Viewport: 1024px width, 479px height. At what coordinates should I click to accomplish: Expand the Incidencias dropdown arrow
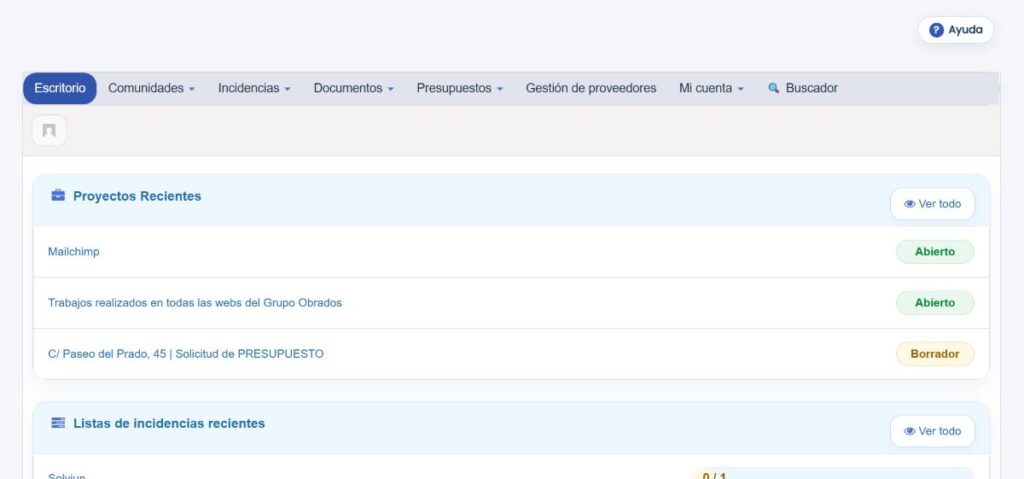point(287,90)
